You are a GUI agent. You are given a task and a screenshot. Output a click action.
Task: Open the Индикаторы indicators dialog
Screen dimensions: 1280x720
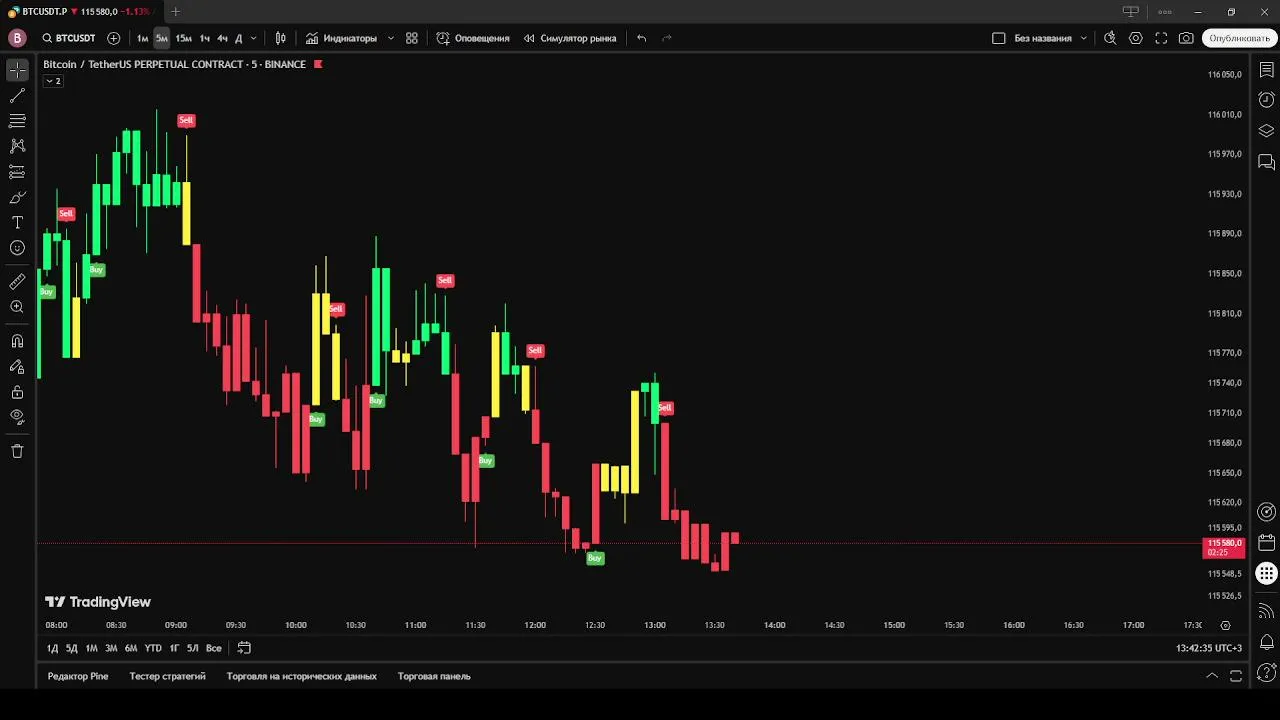pos(342,38)
